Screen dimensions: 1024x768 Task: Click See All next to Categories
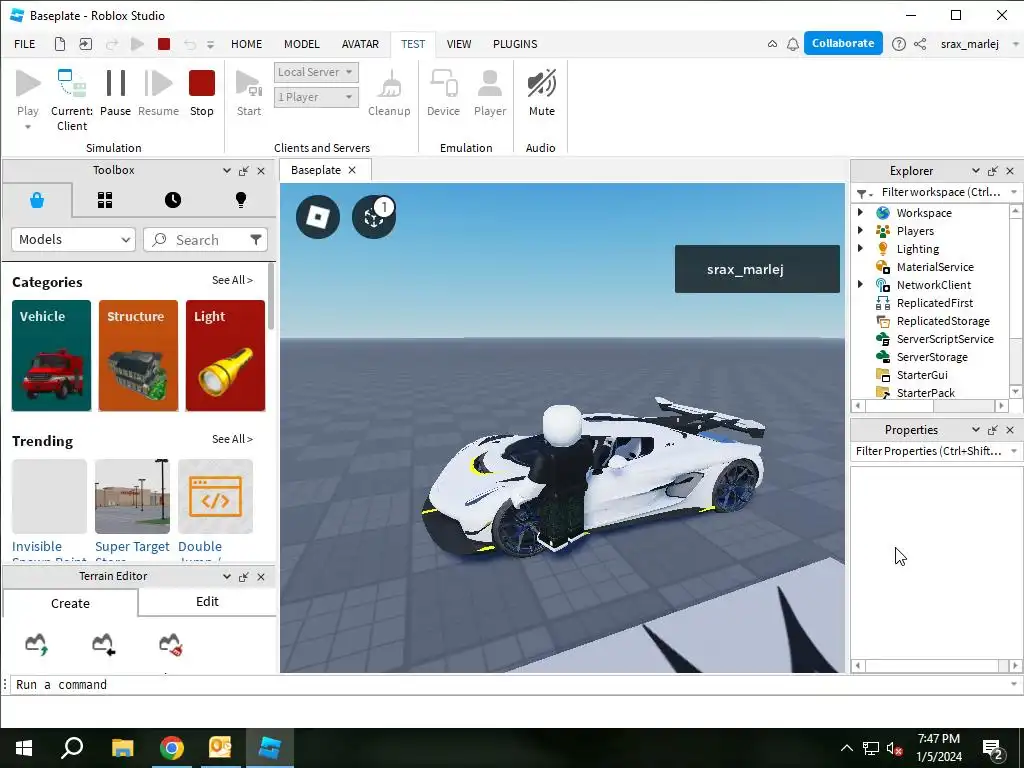[x=232, y=280]
